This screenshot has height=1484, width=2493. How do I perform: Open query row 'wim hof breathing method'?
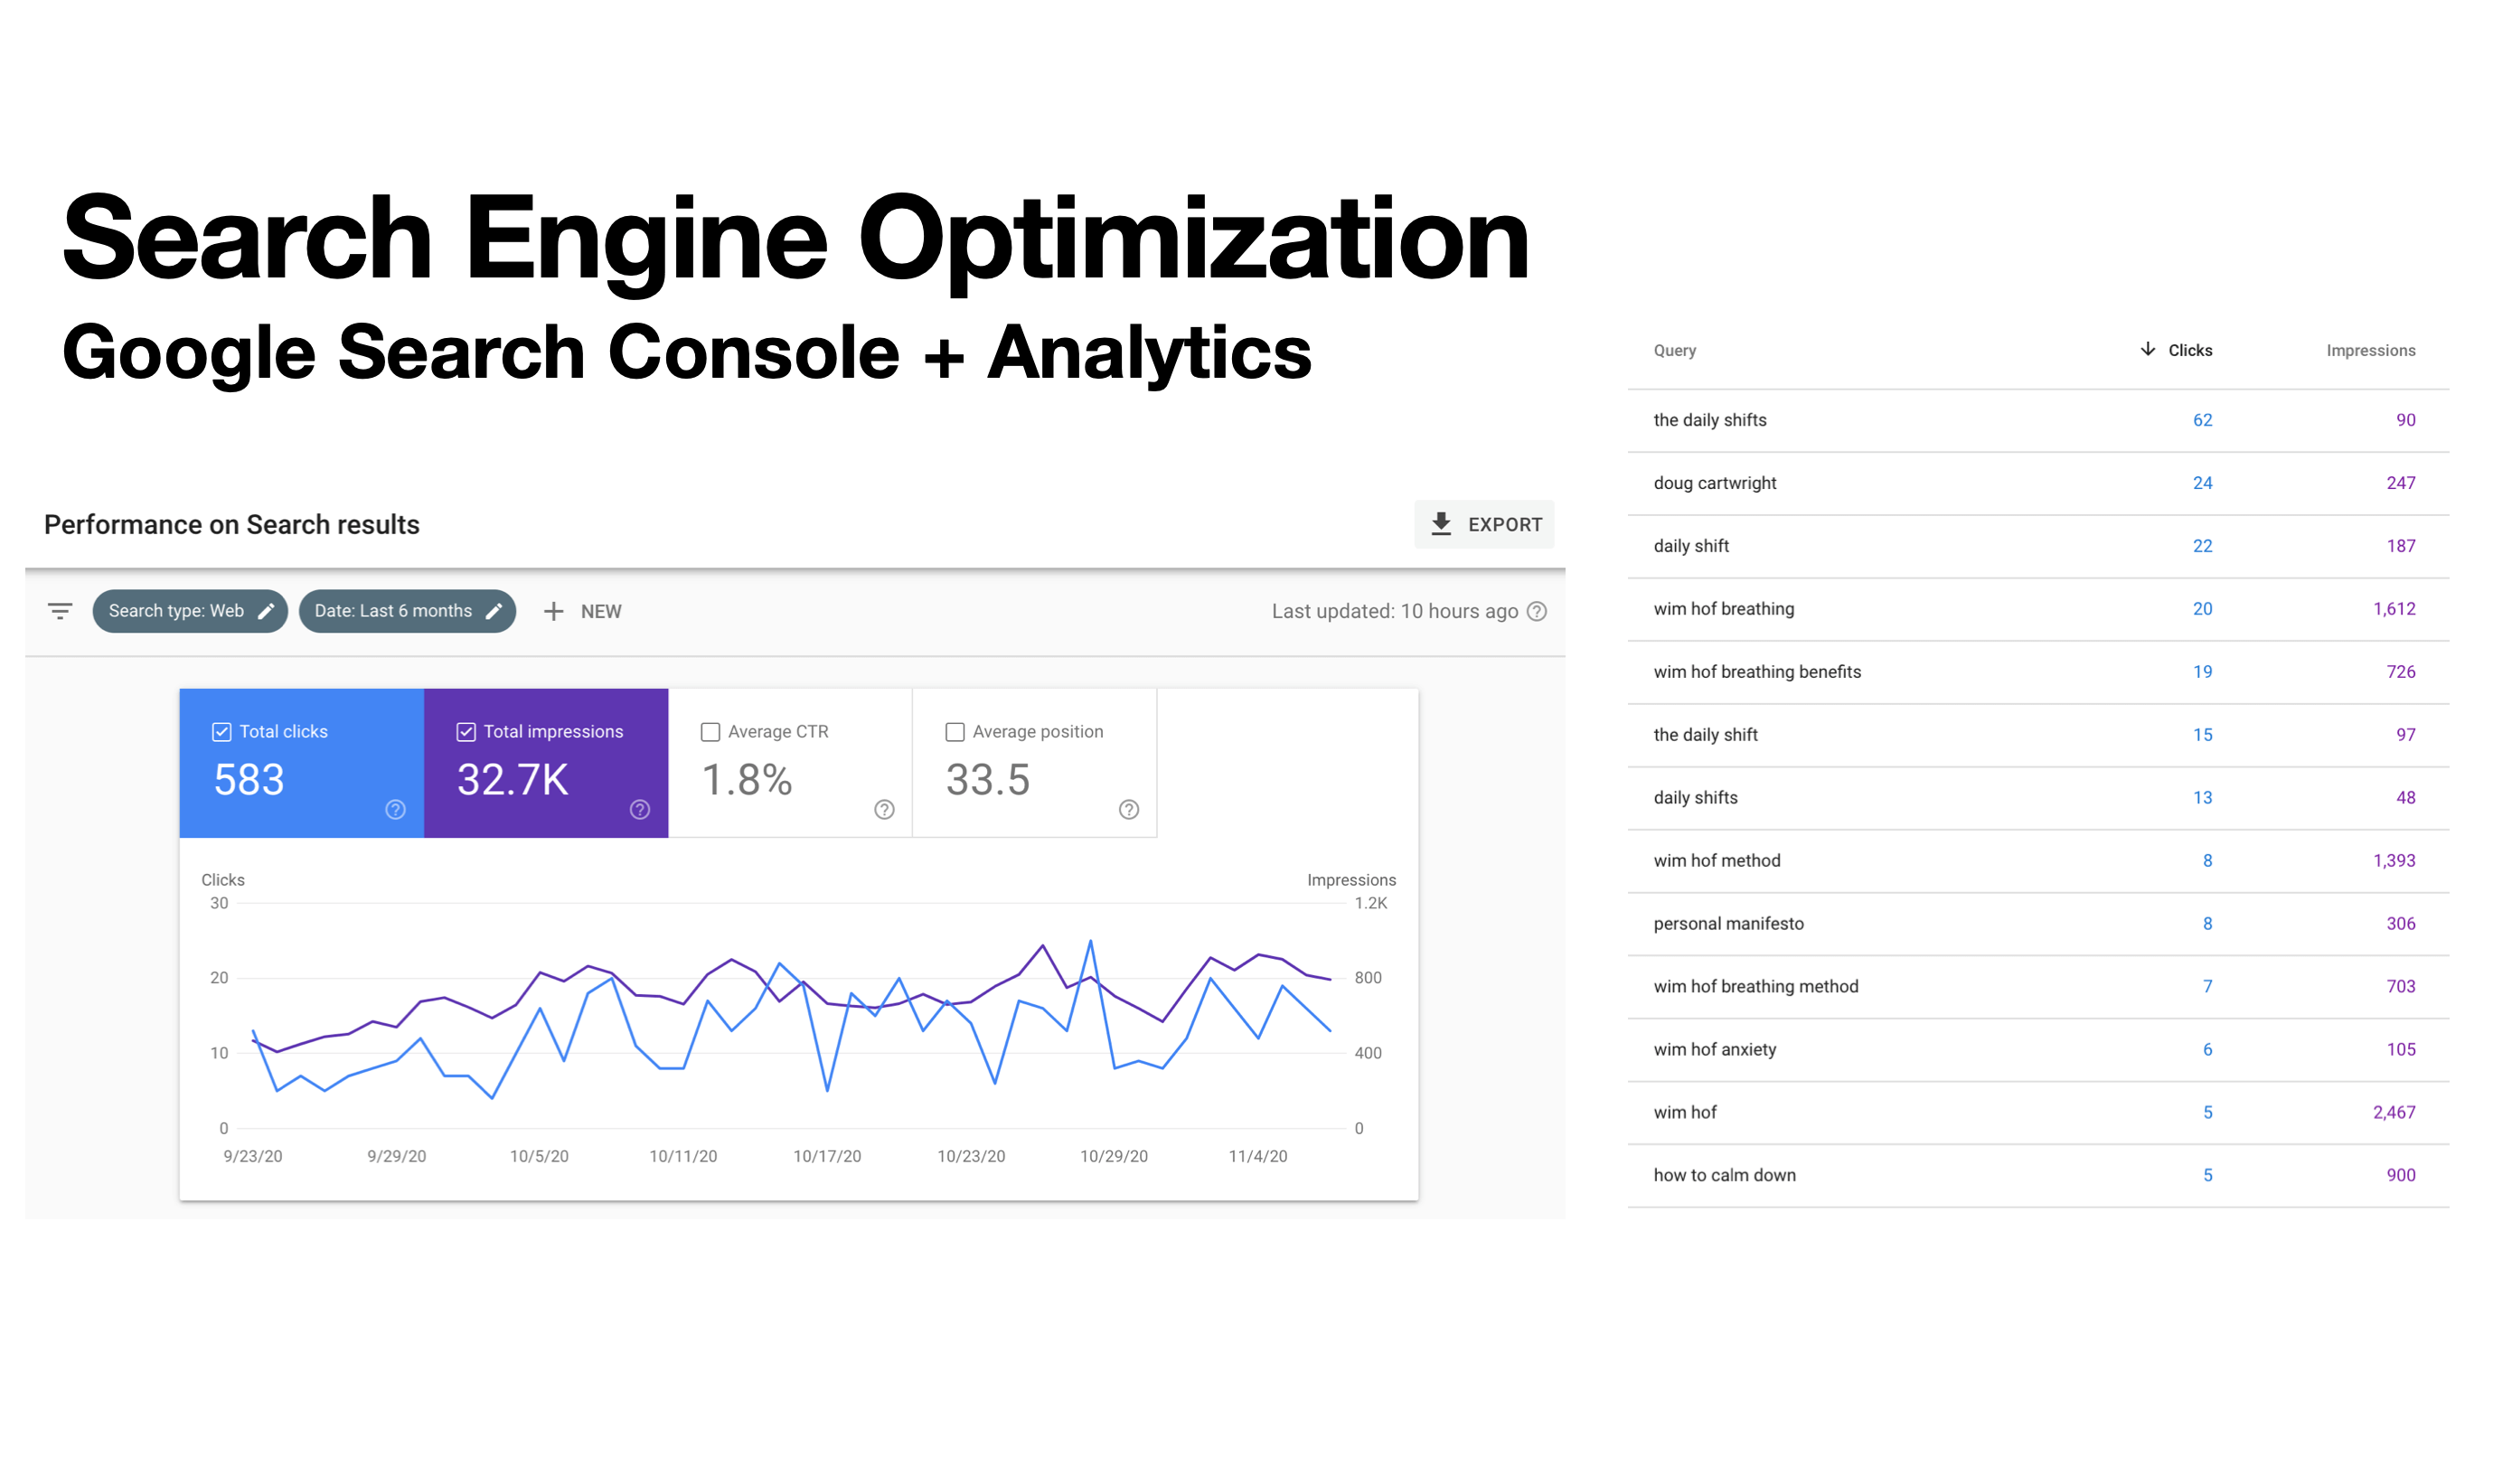coord(2038,987)
